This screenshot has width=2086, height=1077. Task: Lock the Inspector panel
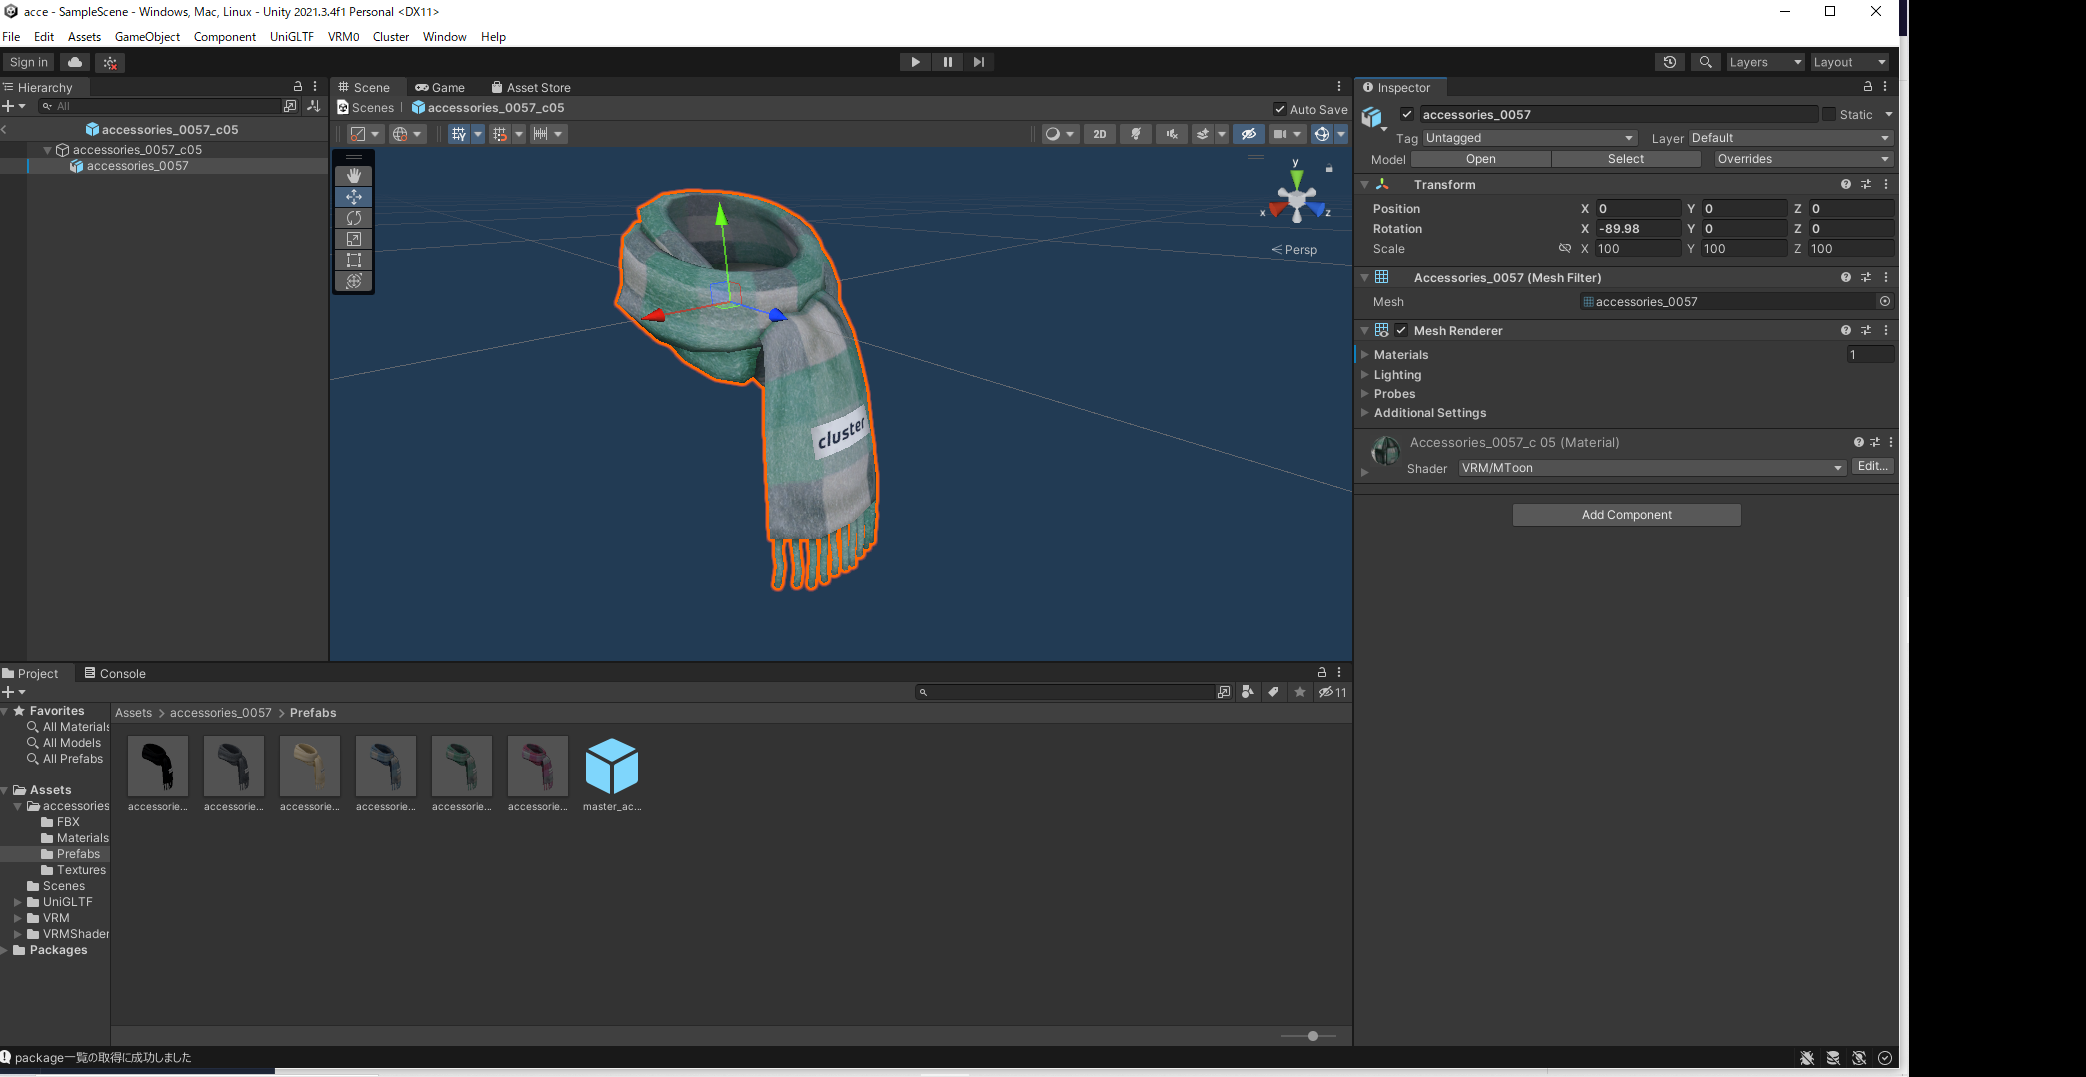pyautogui.click(x=1867, y=87)
